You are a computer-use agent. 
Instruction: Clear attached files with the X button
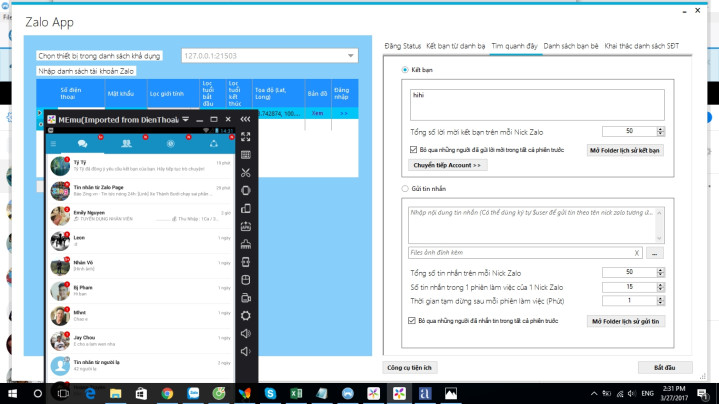(x=636, y=253)
